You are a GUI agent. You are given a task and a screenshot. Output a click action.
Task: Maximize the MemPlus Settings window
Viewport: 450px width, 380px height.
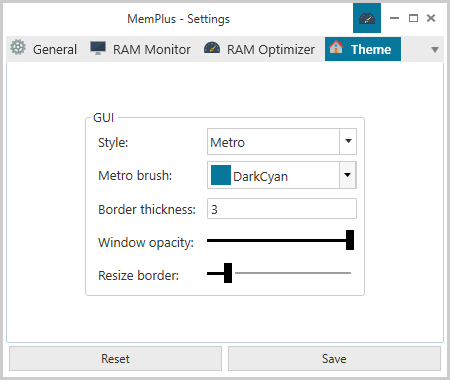click(x=413, y=18)
